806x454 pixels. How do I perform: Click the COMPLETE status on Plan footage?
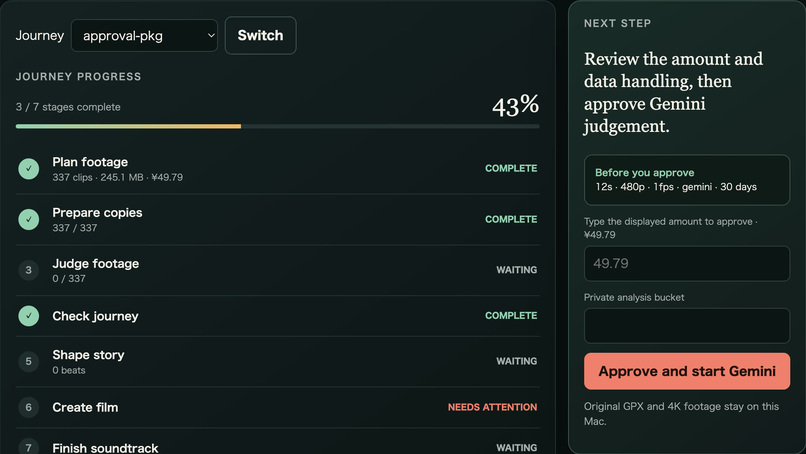[511, 168]
